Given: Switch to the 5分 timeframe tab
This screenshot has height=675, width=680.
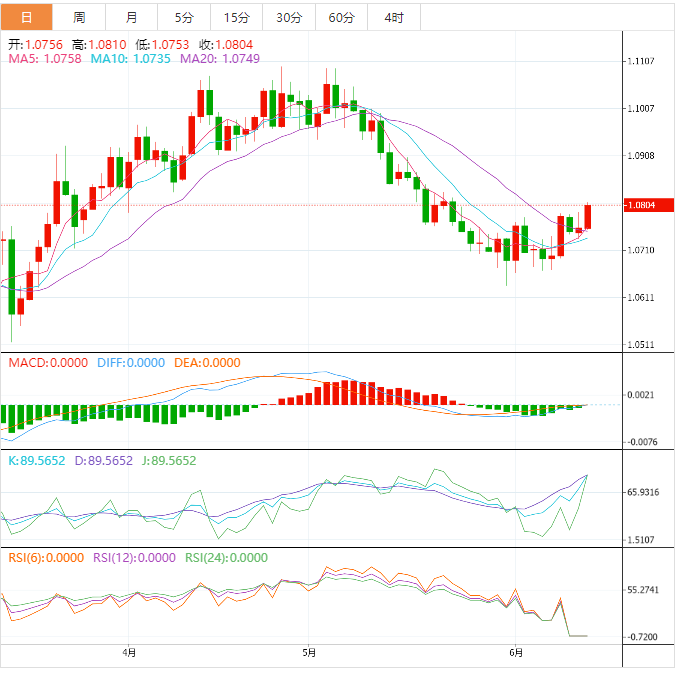Looking at the screenshot, I should pos(184,17).
